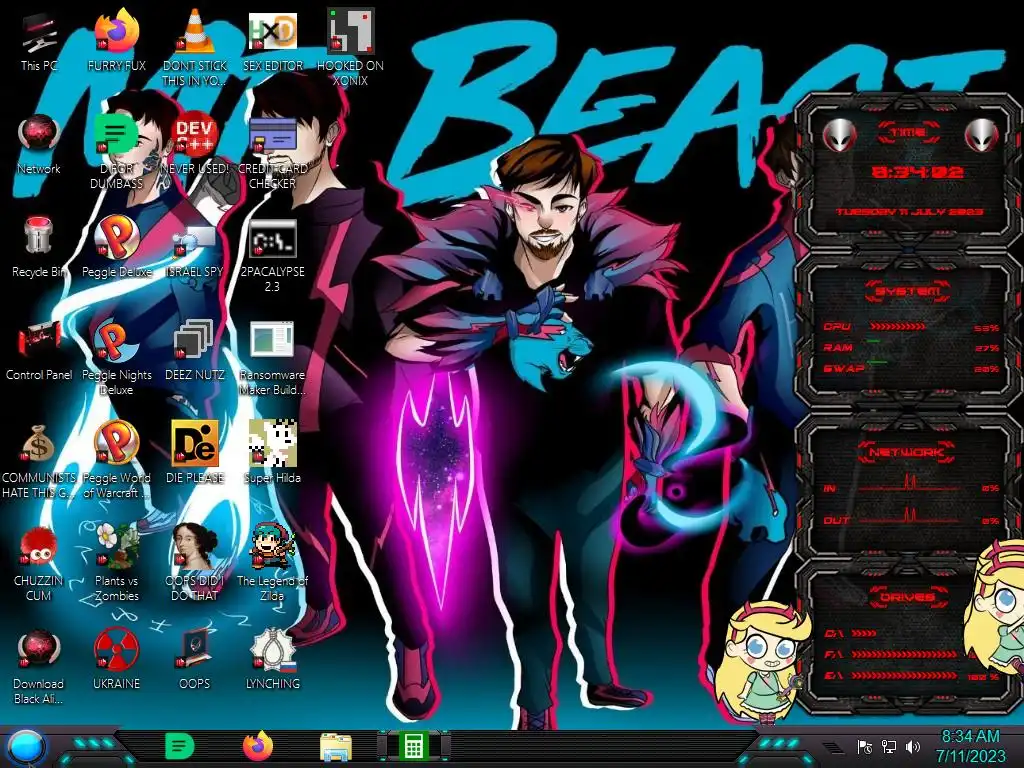The height and width of the screenshot is (768, 1024).
Task: Click the left alien head on TIME gadget
Action: pyautogui.click(x=839, y=135)
